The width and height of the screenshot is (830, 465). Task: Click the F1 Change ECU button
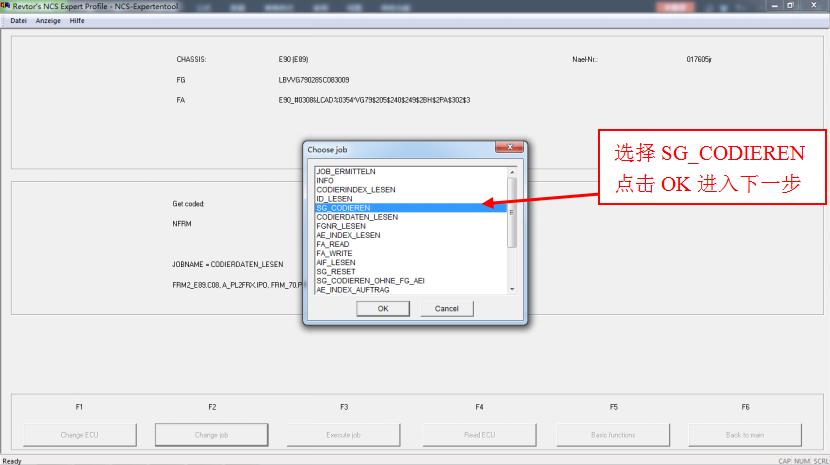tap(79, 435)
